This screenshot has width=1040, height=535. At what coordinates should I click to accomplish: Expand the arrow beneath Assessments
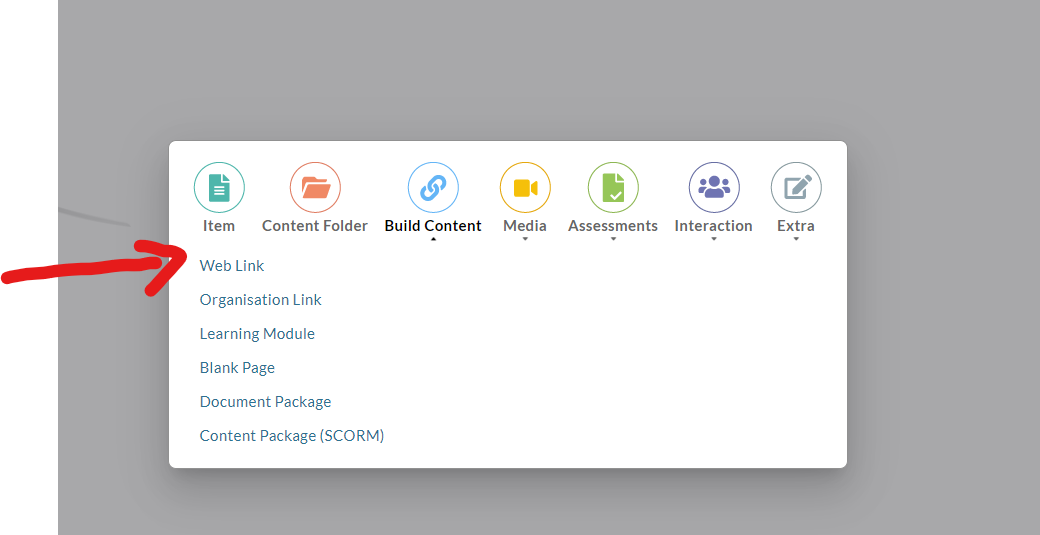[x=613, y=239]
